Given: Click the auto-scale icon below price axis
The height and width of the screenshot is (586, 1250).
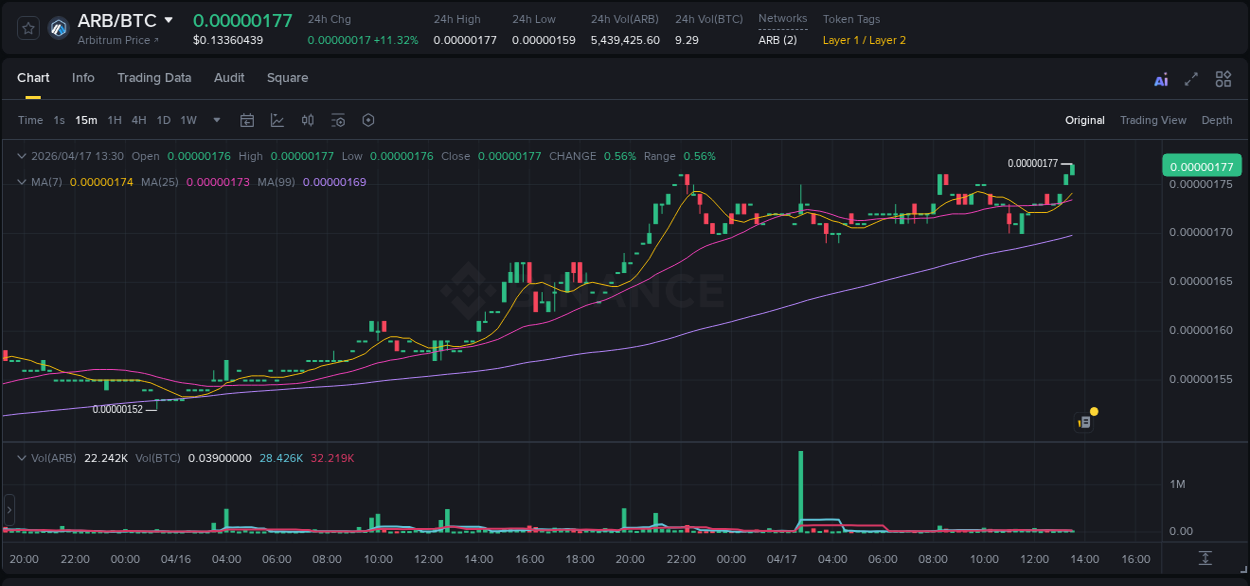Looking at the screenshot, I should (x=1205, y=558).
